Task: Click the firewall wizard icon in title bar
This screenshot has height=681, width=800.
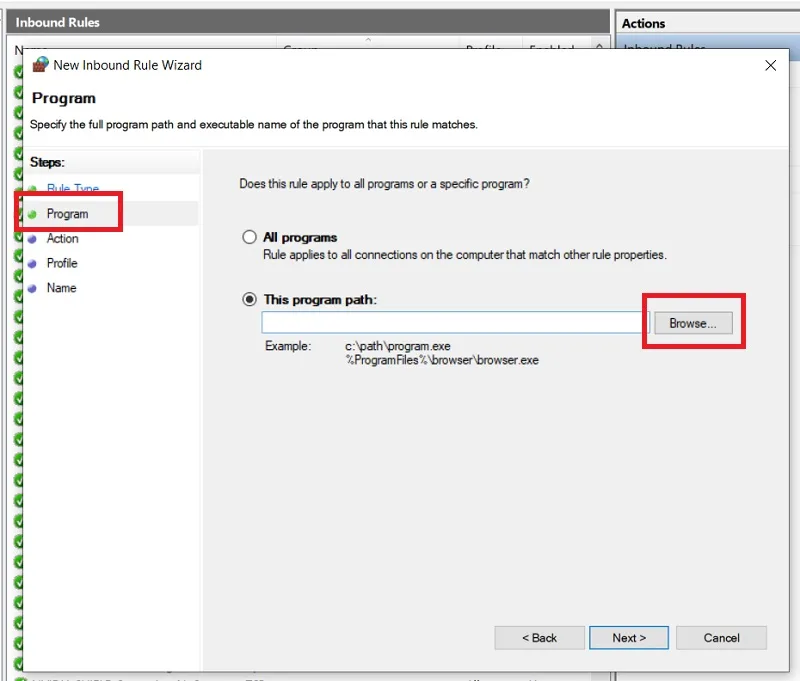Action: pyautogui.click(x=40, y=64)
